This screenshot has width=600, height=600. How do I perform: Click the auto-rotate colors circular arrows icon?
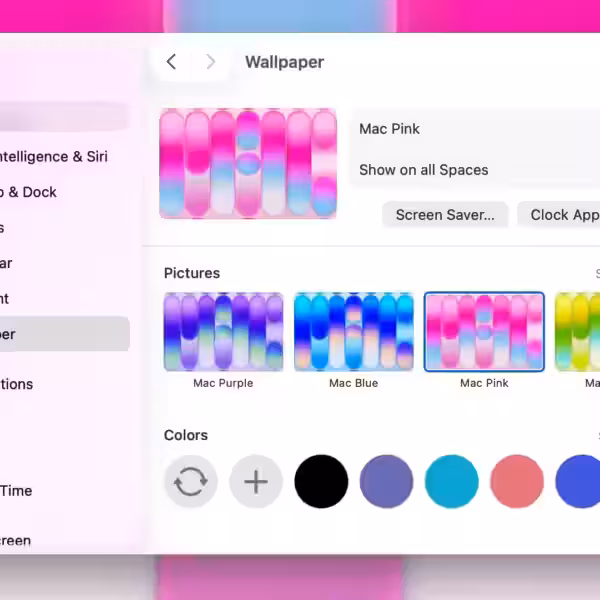[x=191, y=482]
